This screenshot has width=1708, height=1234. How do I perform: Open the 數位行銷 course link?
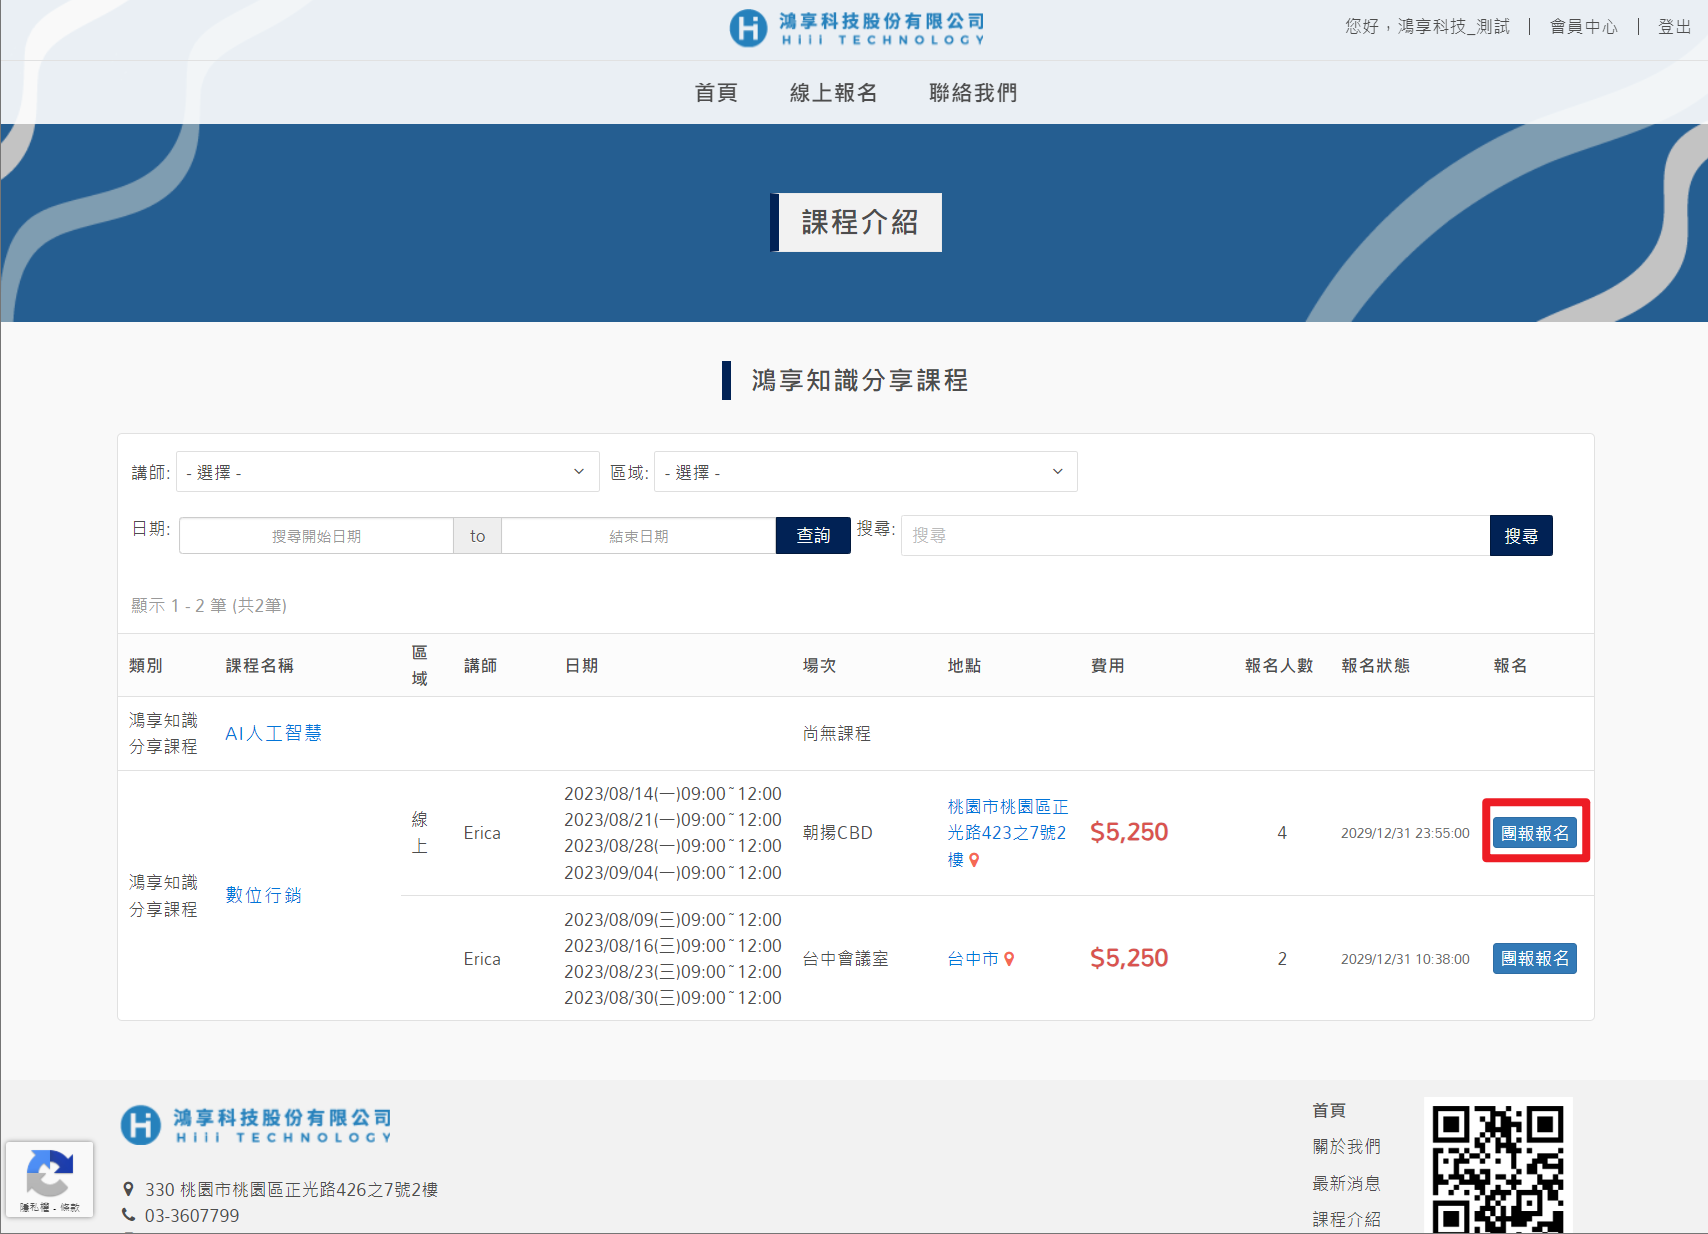(263, 895)
